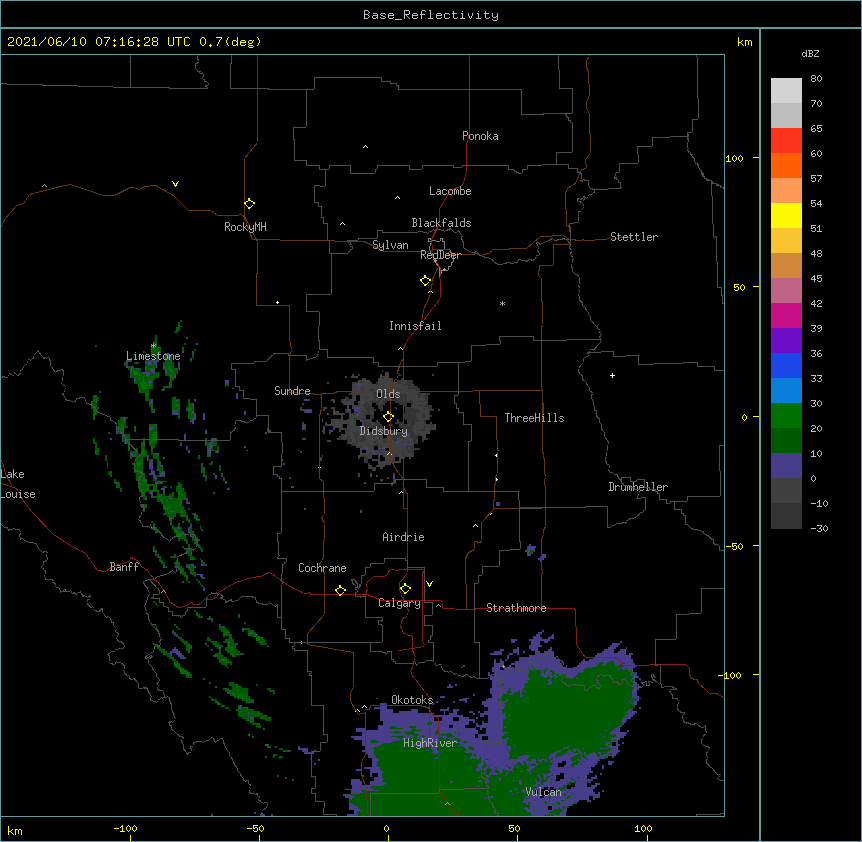This screenshot has height=842, width=862.
Task: Pick the light blue 30-33 dBZ swatch
Action: [x=786, y=390]
